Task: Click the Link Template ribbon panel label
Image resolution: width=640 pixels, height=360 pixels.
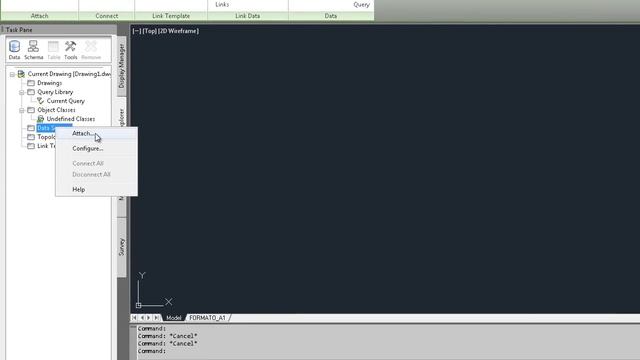Action: tap(171, 16)
